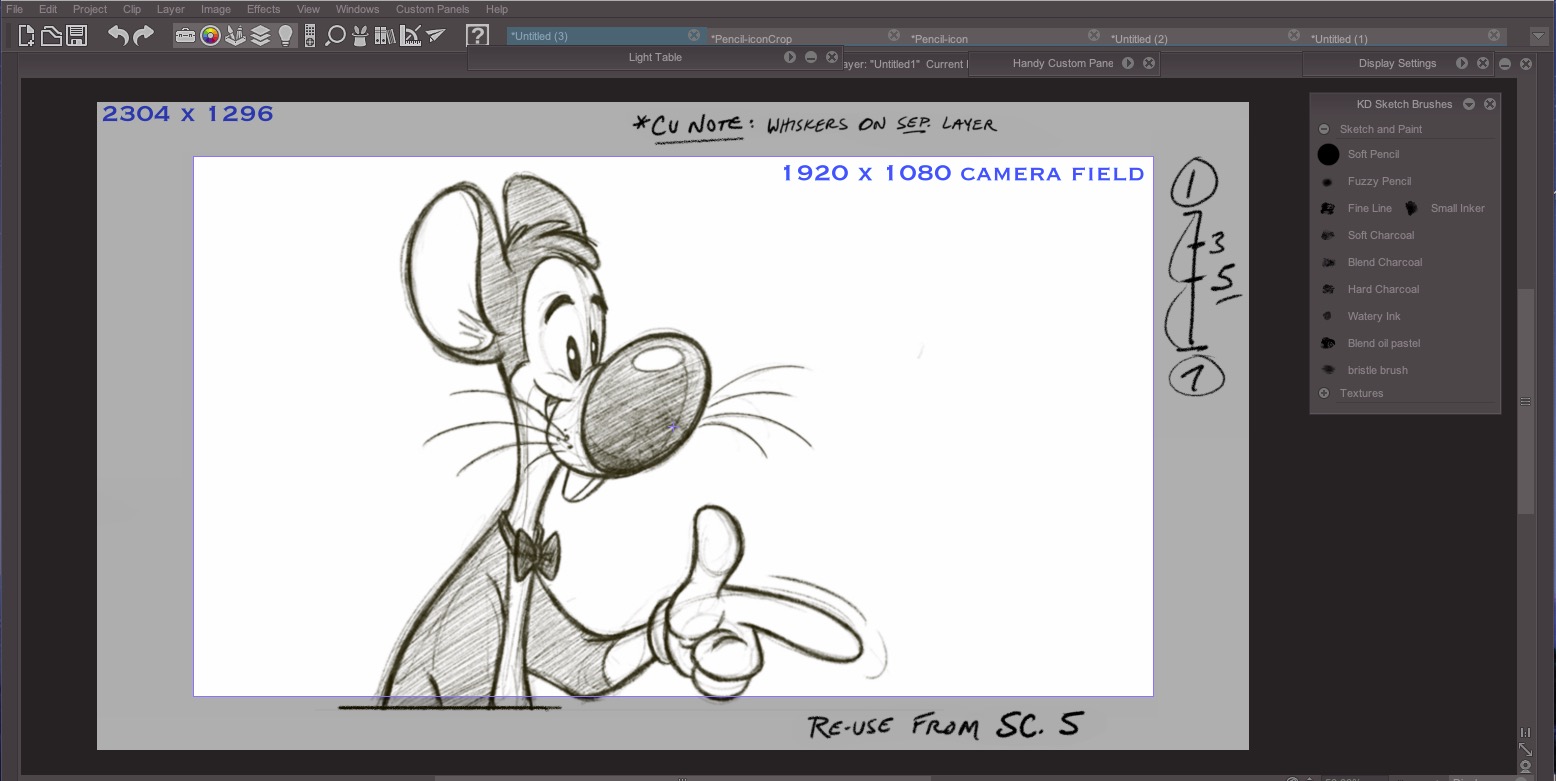Open the Effects menu
This screenshot has width=1556, height=781.
pyautogui.click(x=264, y=9)
